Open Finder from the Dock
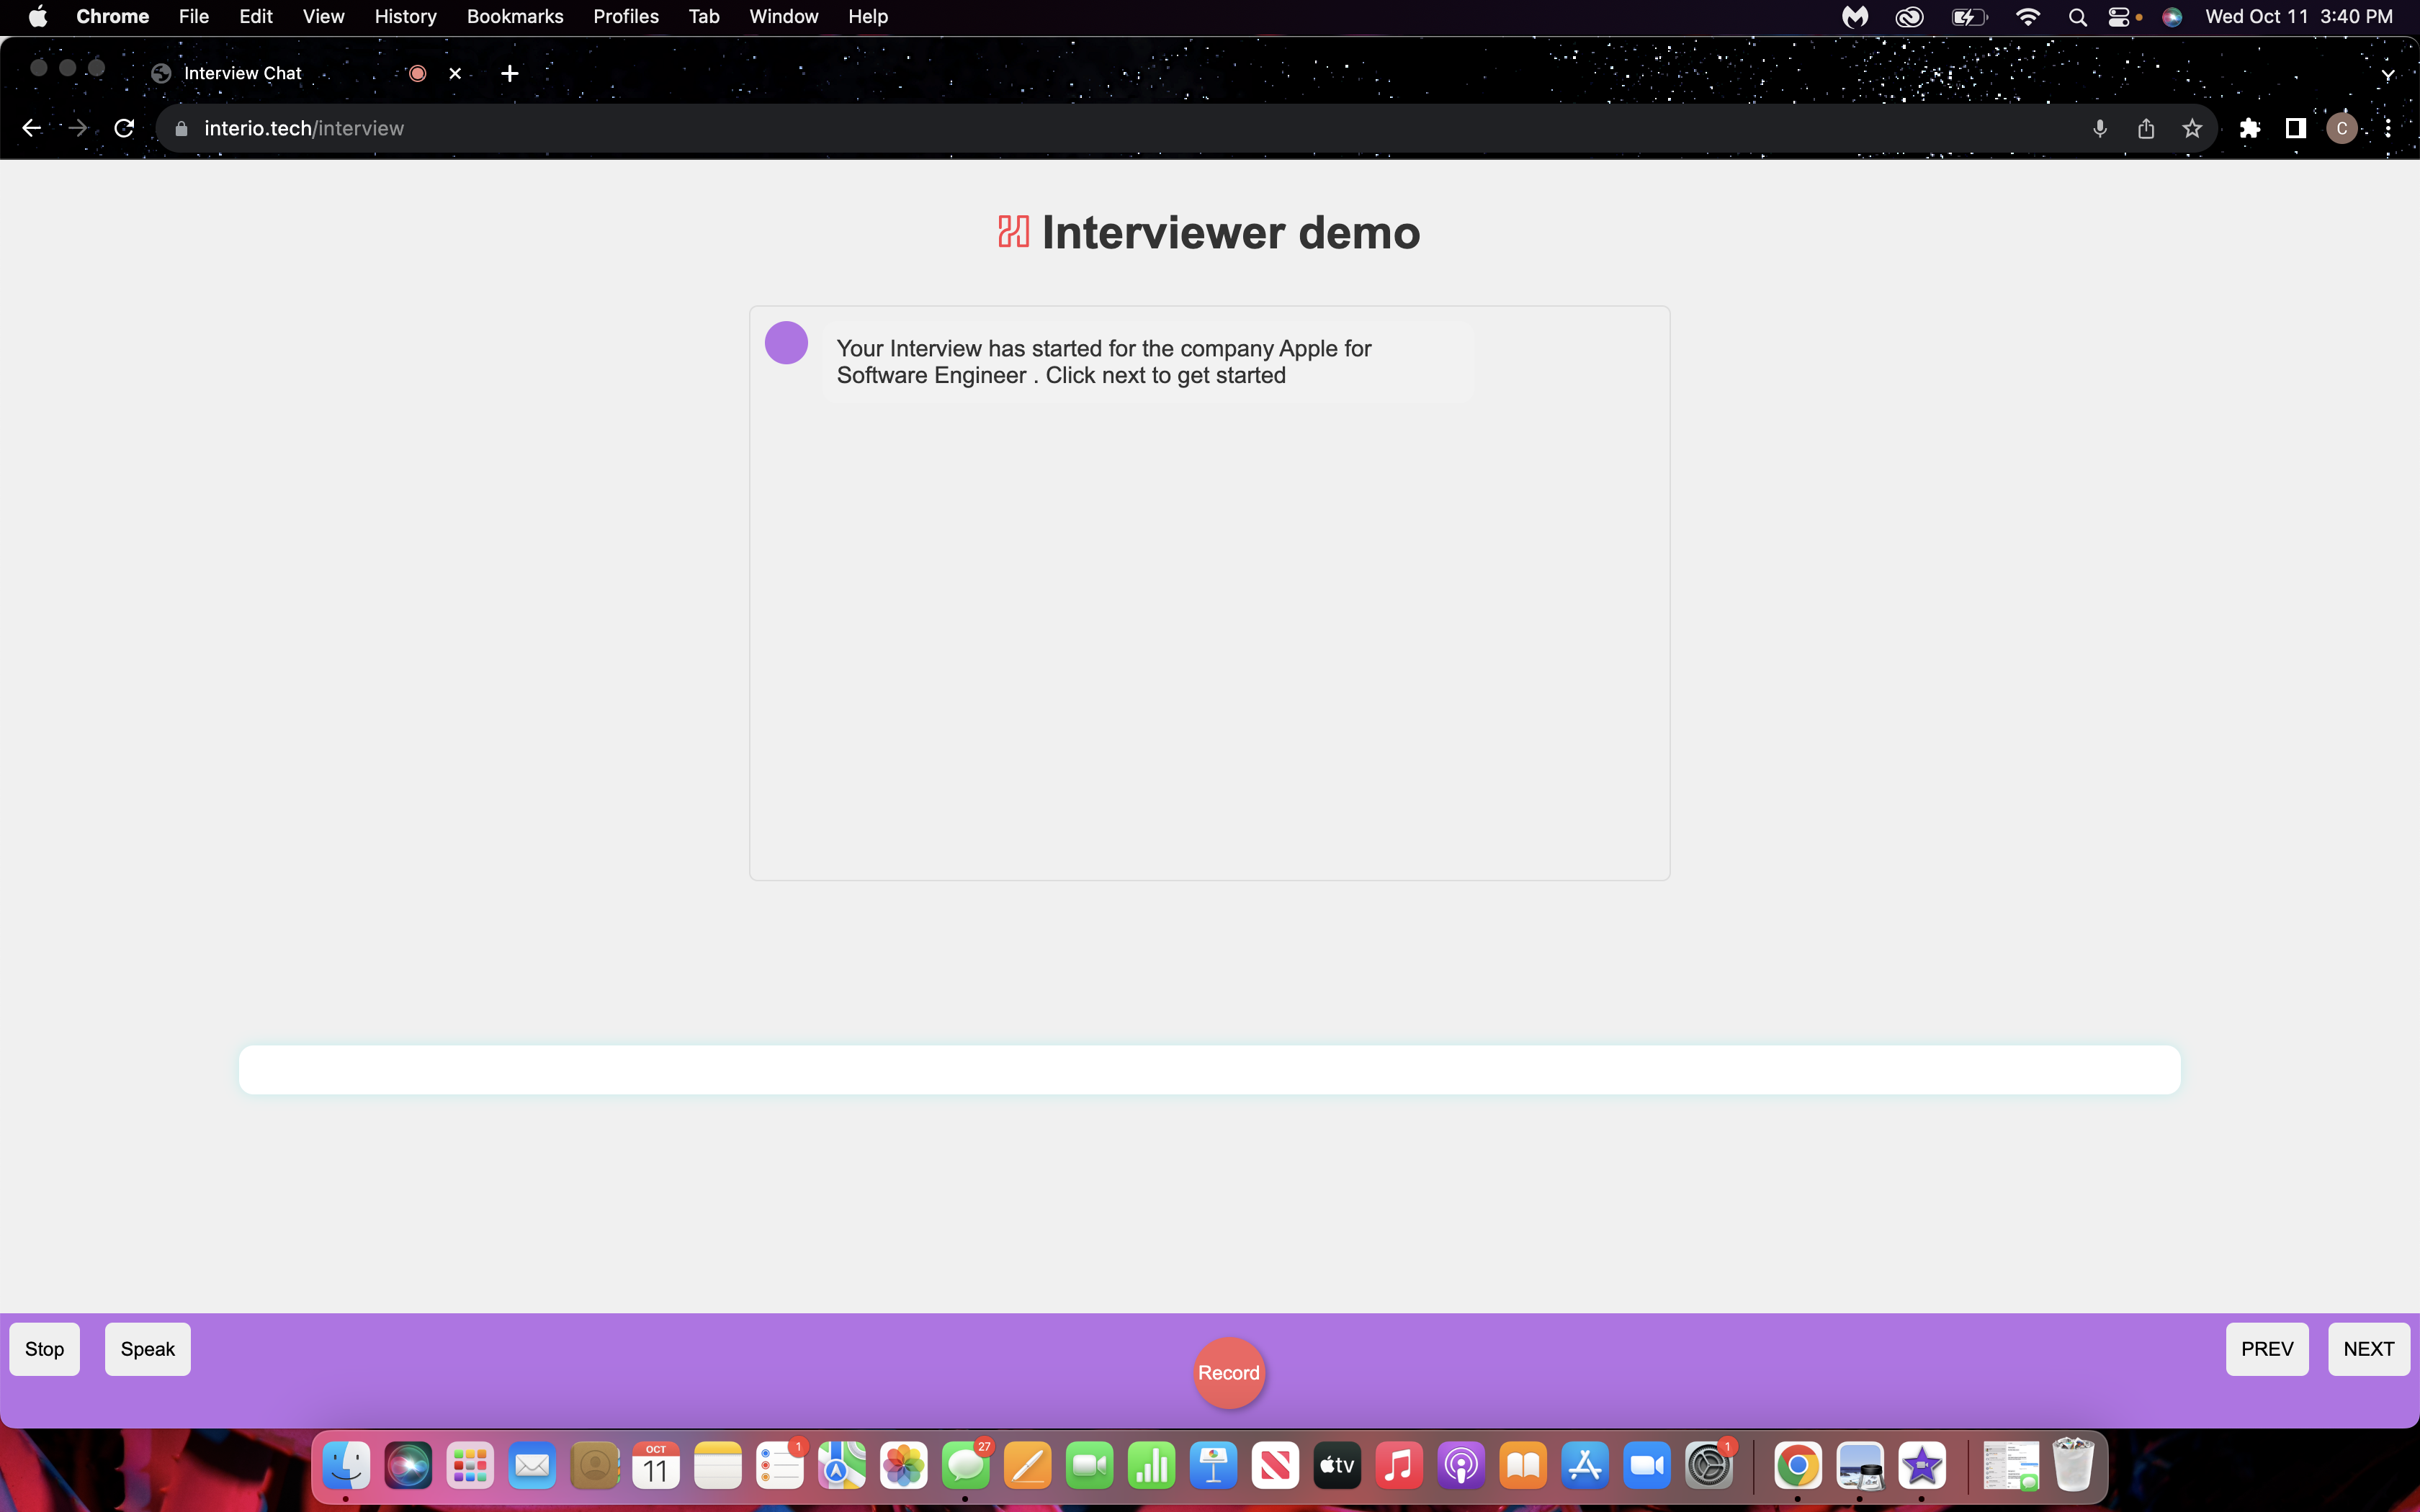 (x=346, y=1466)
